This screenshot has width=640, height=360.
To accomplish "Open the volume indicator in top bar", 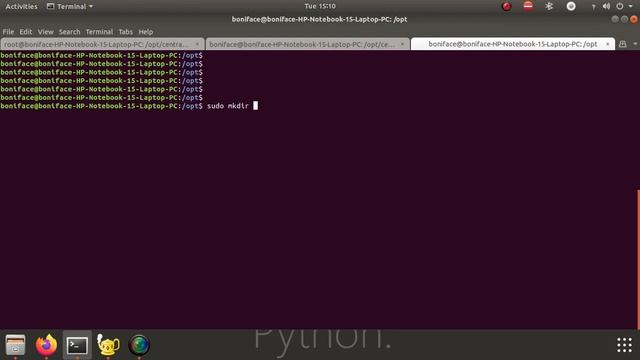I will pyautogui.click(x=607, y=6).
